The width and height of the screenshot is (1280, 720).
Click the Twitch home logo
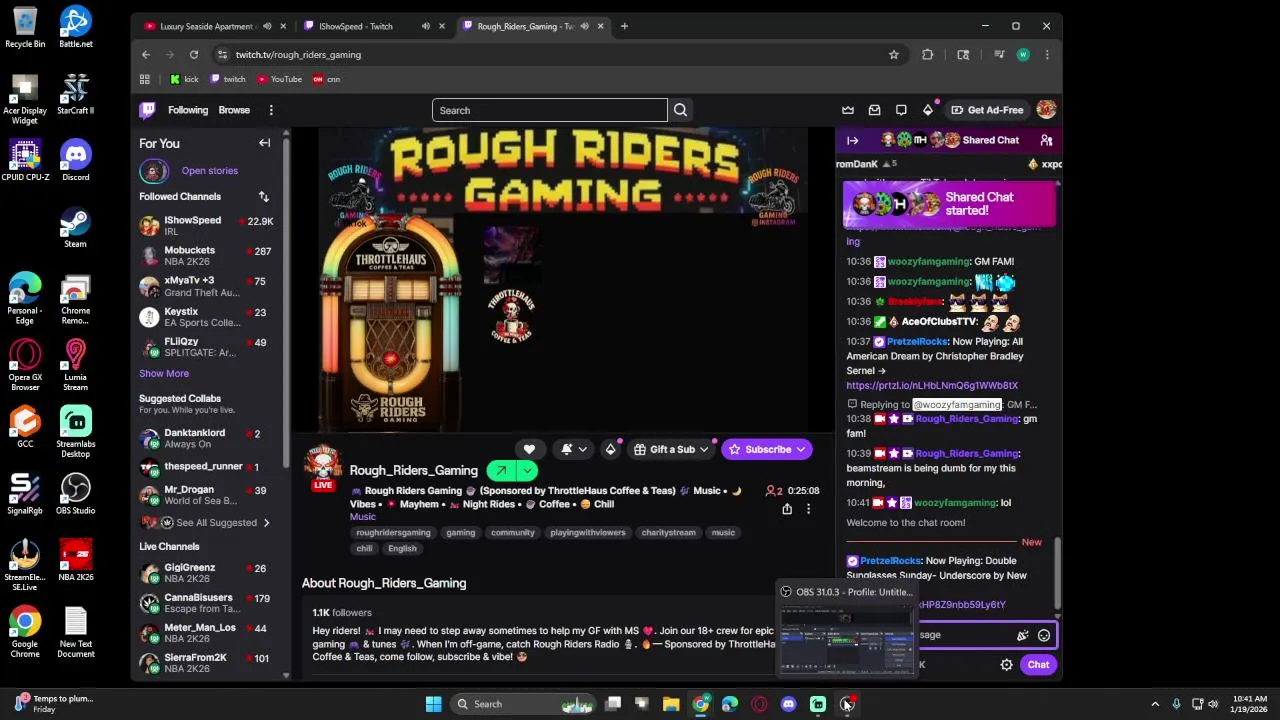click(x=147, y=110)
